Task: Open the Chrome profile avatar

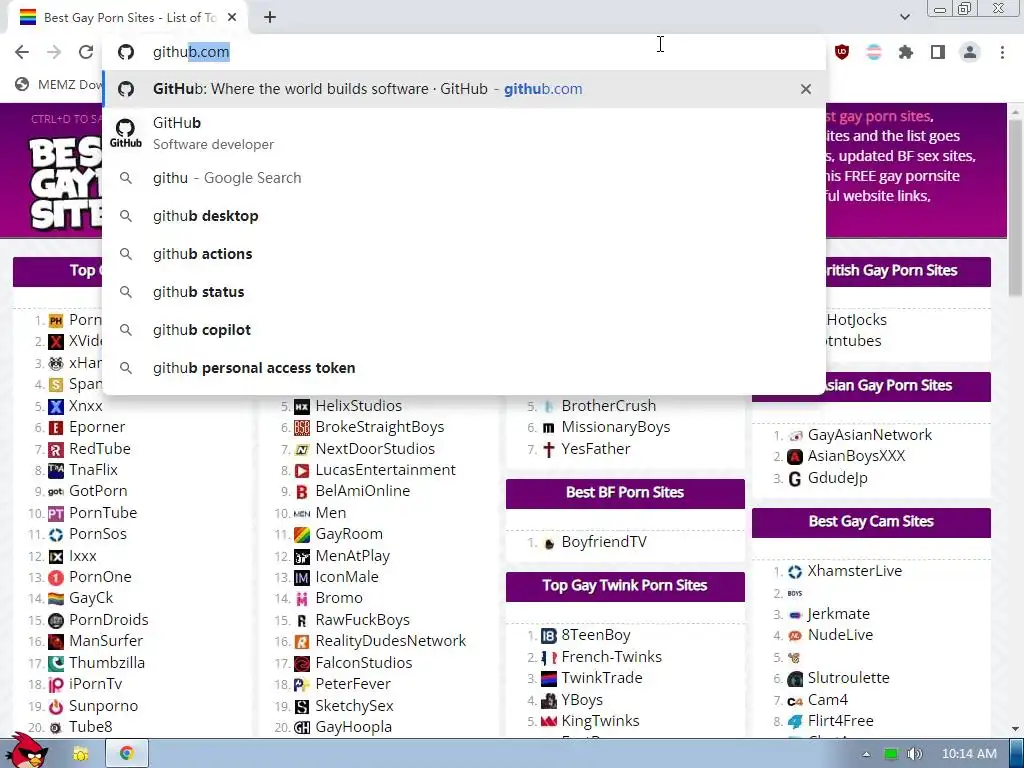Action: (x=970, y=52)
